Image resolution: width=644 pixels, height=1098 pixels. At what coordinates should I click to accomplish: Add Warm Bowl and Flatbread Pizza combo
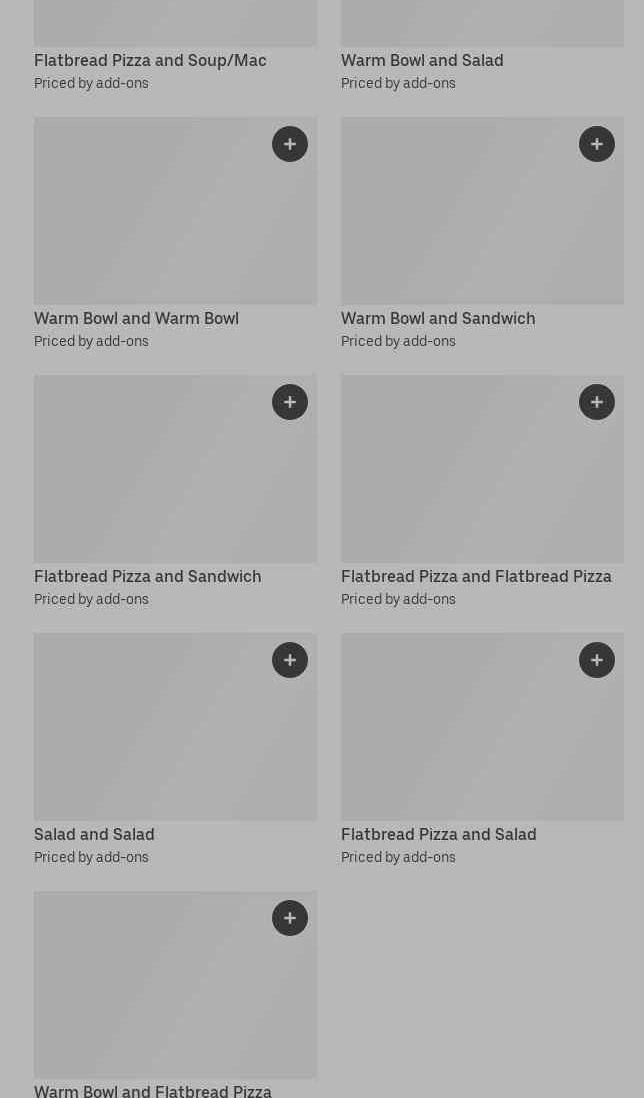[x=290, y=918]
